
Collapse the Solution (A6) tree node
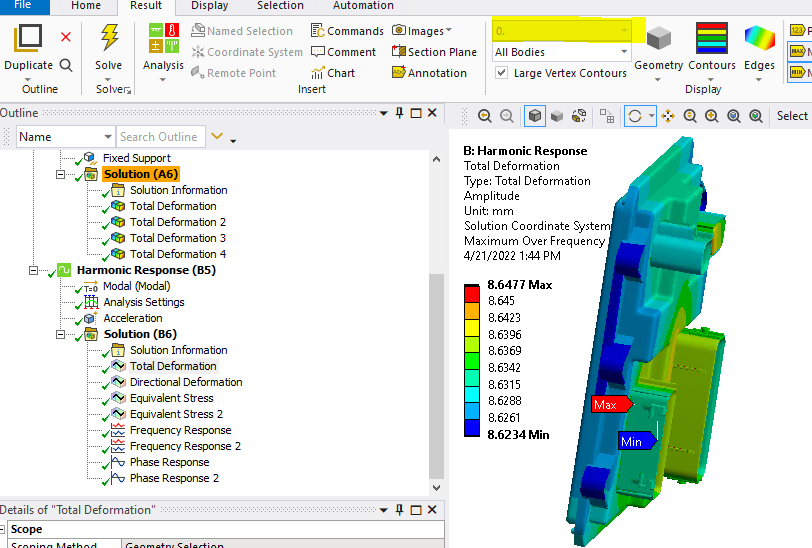pos(61,174)
